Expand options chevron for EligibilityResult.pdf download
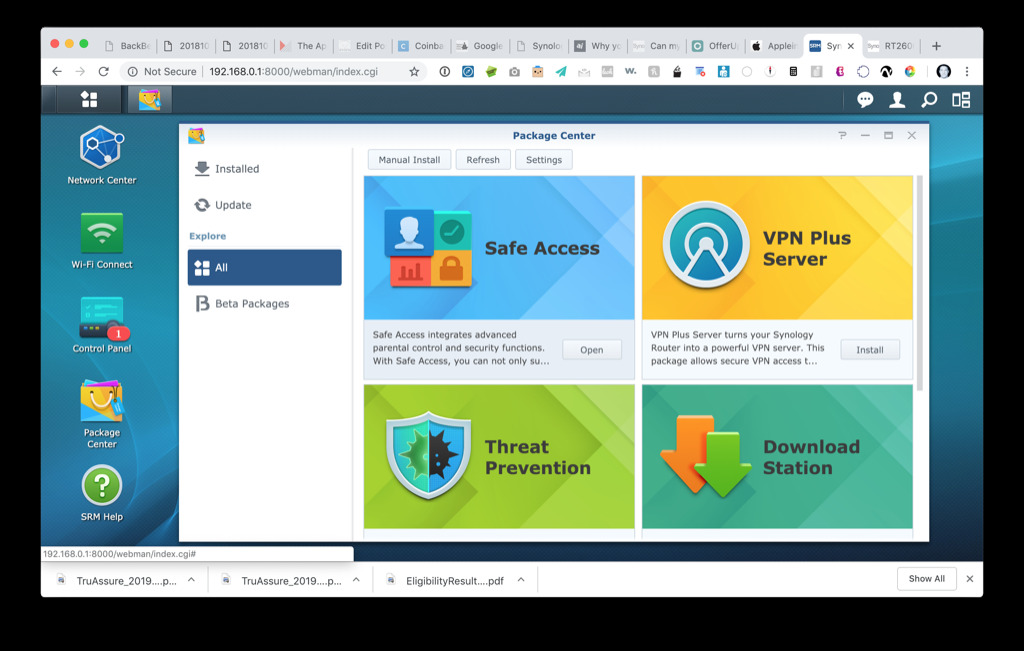The image size is (1024, 651). [x=521, y=579]
